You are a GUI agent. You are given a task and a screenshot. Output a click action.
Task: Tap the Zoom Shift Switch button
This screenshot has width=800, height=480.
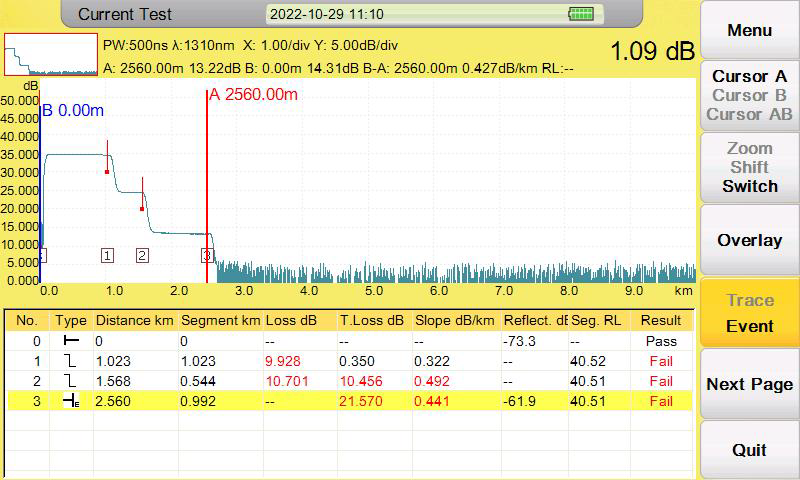point(749,167)
